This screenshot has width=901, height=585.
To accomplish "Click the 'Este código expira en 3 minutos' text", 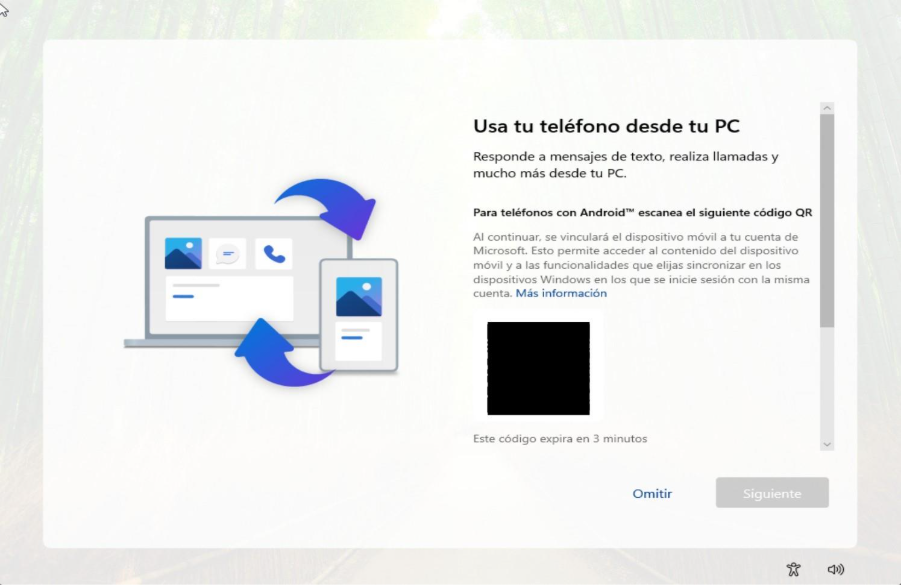I will [560, 439].
